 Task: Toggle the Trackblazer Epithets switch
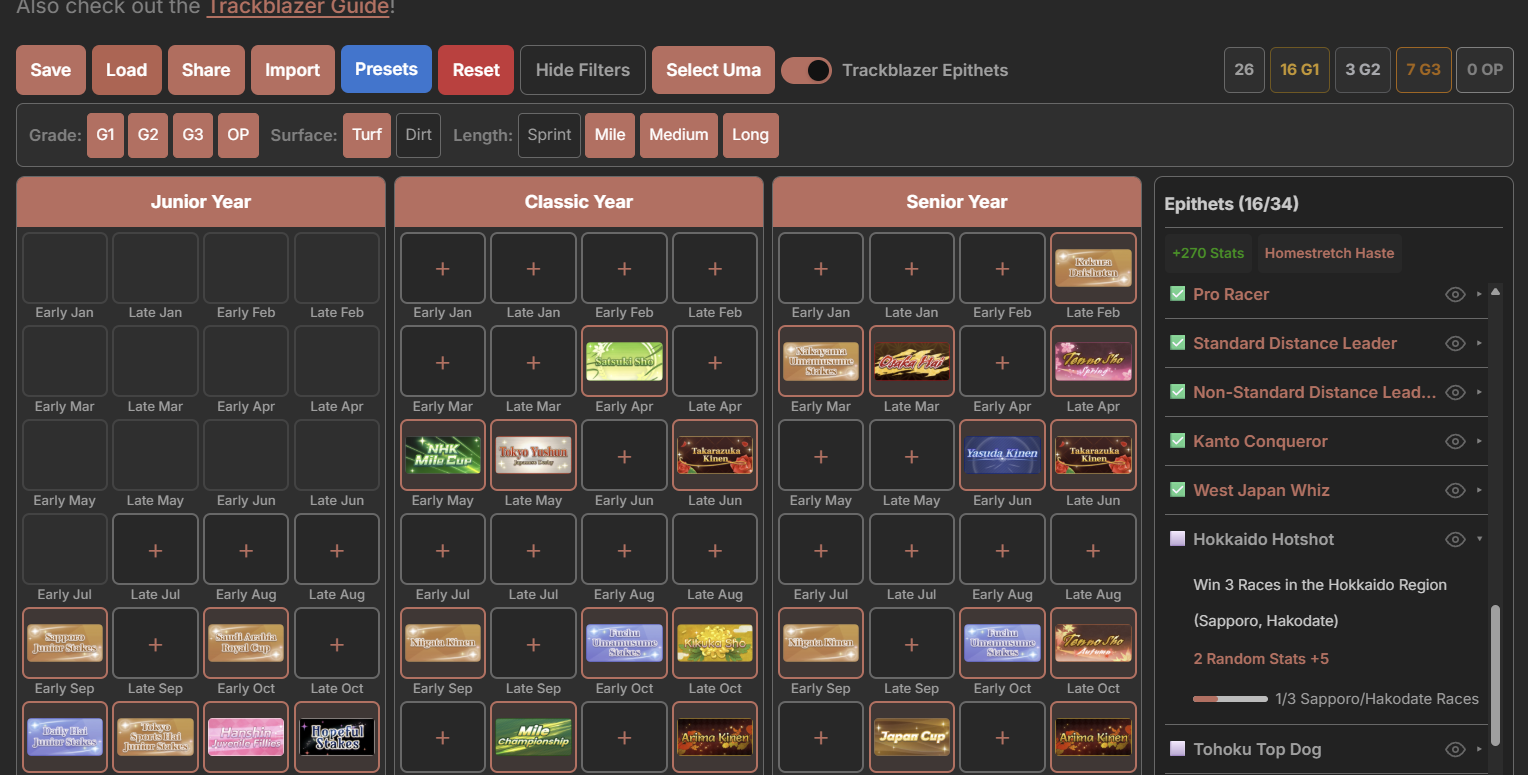click(x=806, y=70)
